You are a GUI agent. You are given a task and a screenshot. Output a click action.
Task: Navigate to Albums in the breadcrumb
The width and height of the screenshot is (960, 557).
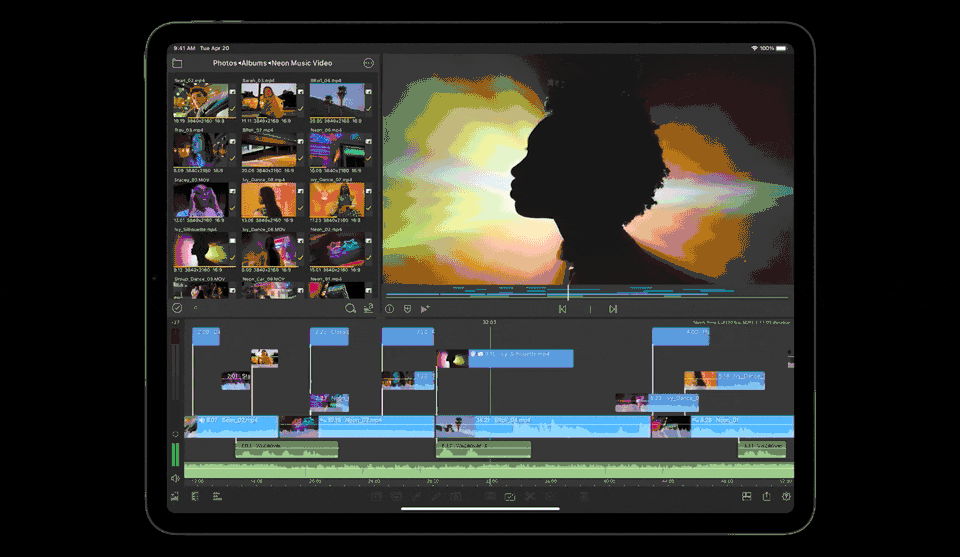[x=253, y=63]
